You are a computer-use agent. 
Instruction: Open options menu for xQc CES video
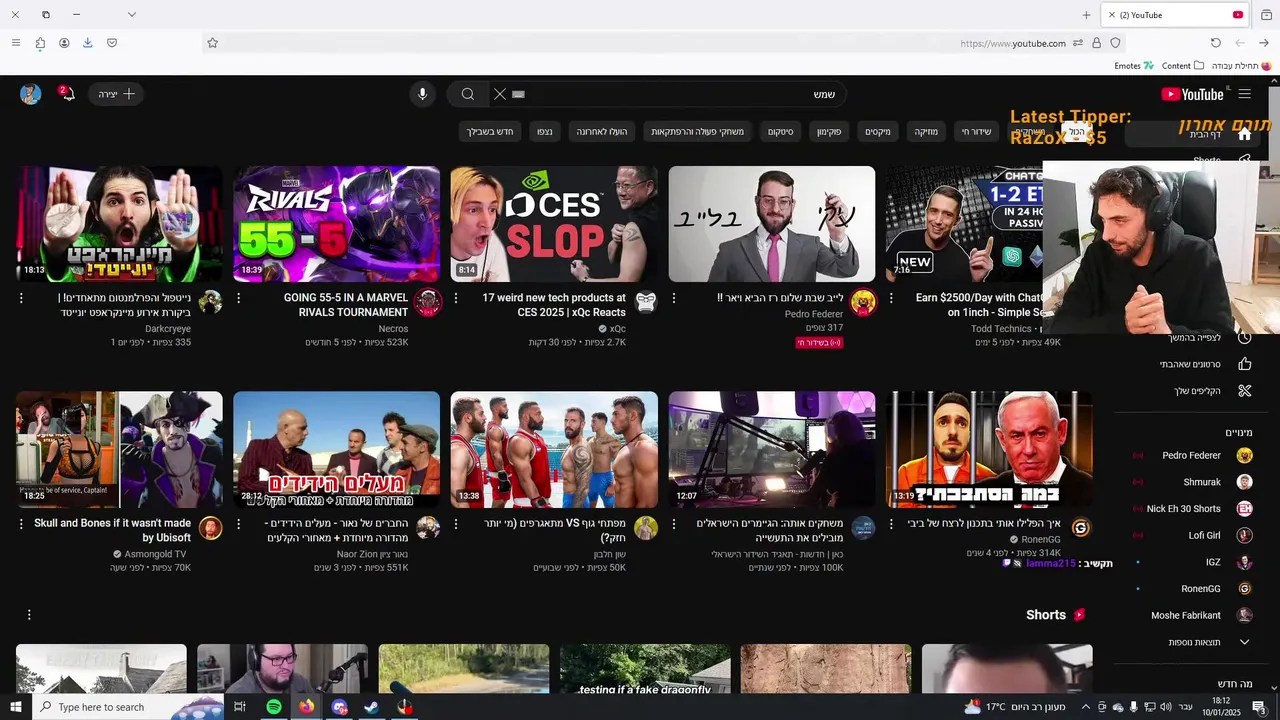(456, 298)
